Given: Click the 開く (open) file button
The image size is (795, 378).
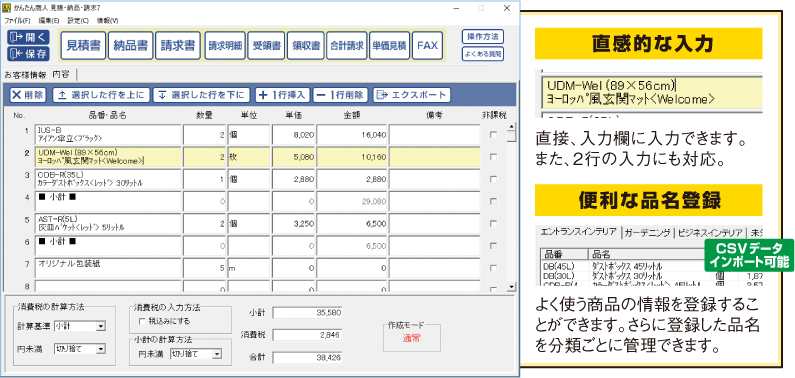Looking at the screenshot, I should click(x=28, y=37).
